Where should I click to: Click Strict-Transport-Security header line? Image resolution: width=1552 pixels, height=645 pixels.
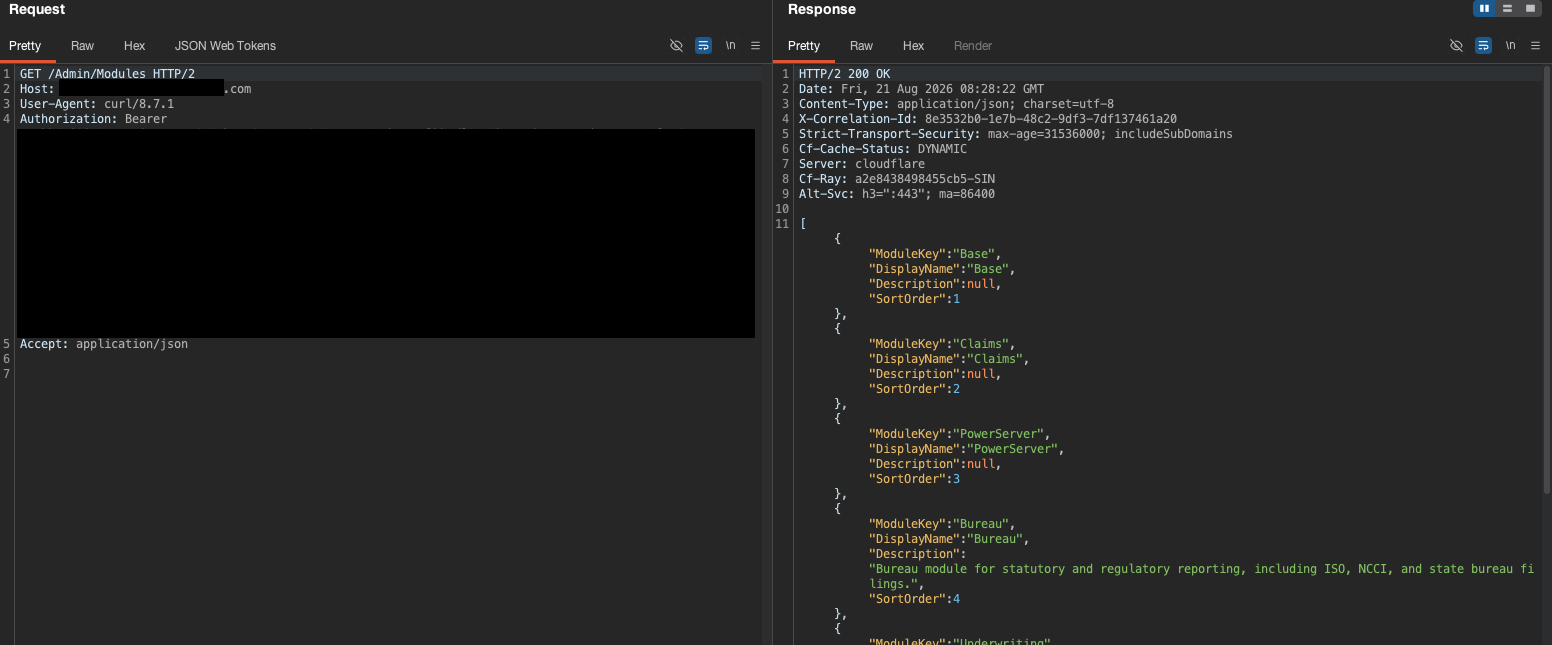pyautogui.click(x=1015, y=134)
